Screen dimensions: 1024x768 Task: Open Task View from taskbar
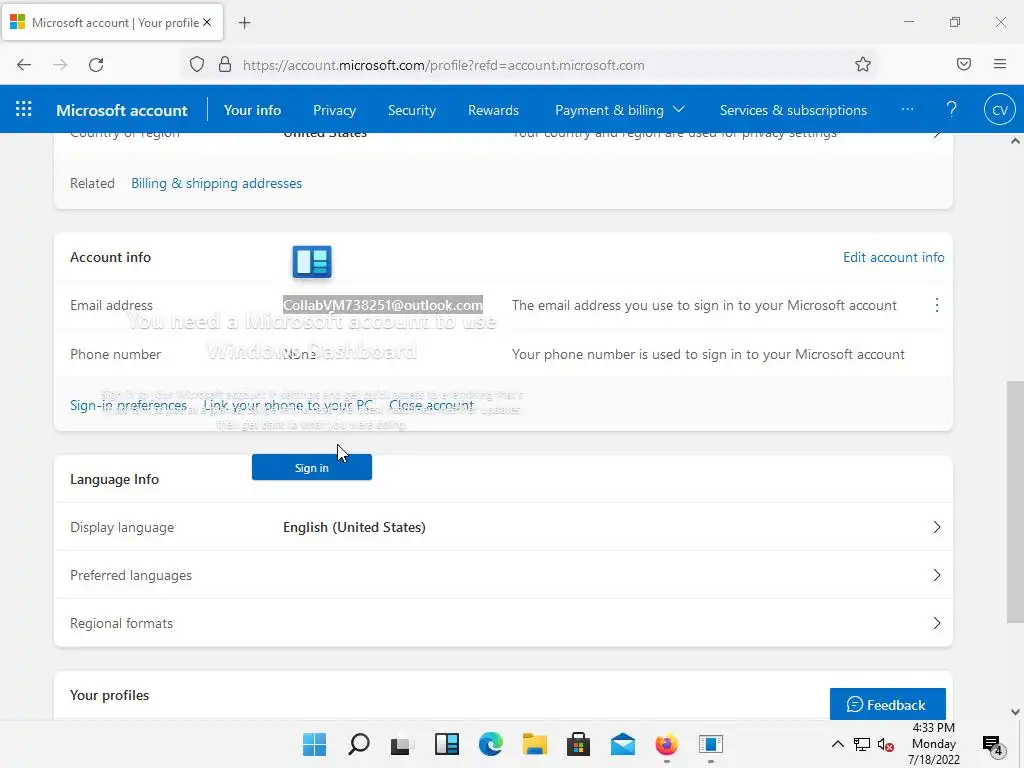click(402, 744)
